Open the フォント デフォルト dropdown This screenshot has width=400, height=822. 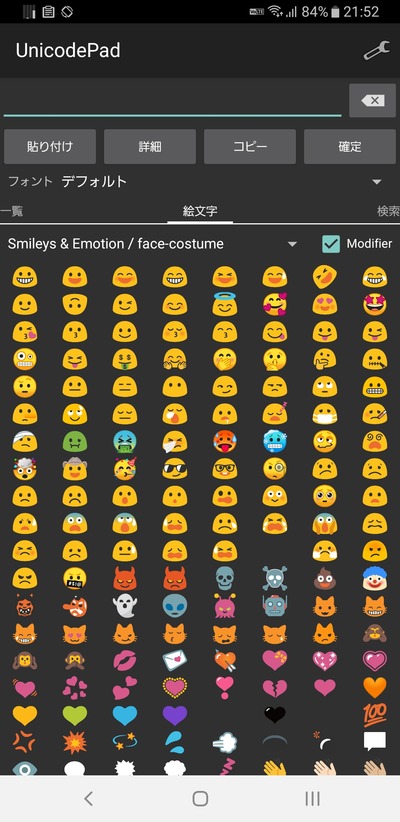[200, 181]
